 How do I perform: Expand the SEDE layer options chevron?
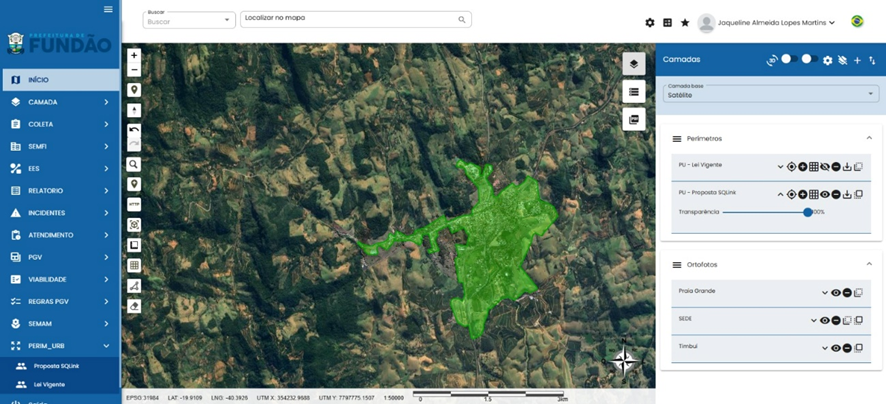click(814, 321)
